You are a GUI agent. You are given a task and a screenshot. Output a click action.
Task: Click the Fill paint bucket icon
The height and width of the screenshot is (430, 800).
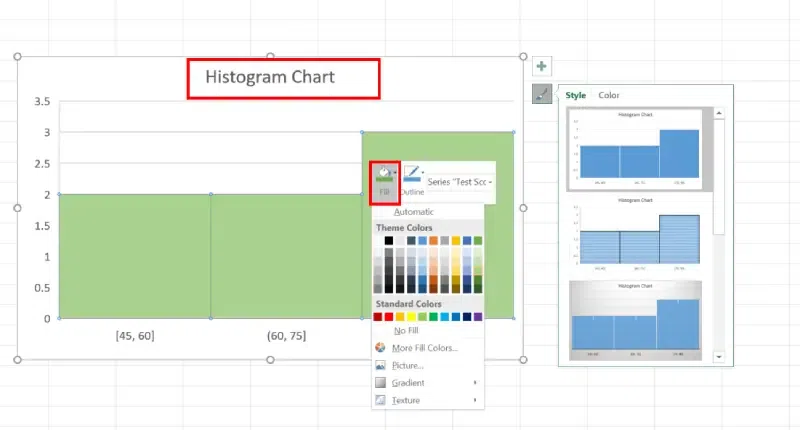coord(384,174)
